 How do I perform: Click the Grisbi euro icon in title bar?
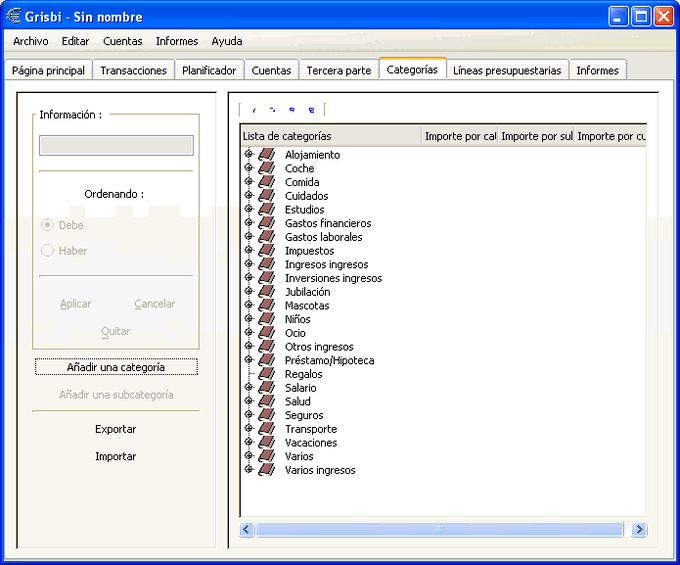[13, 16]
